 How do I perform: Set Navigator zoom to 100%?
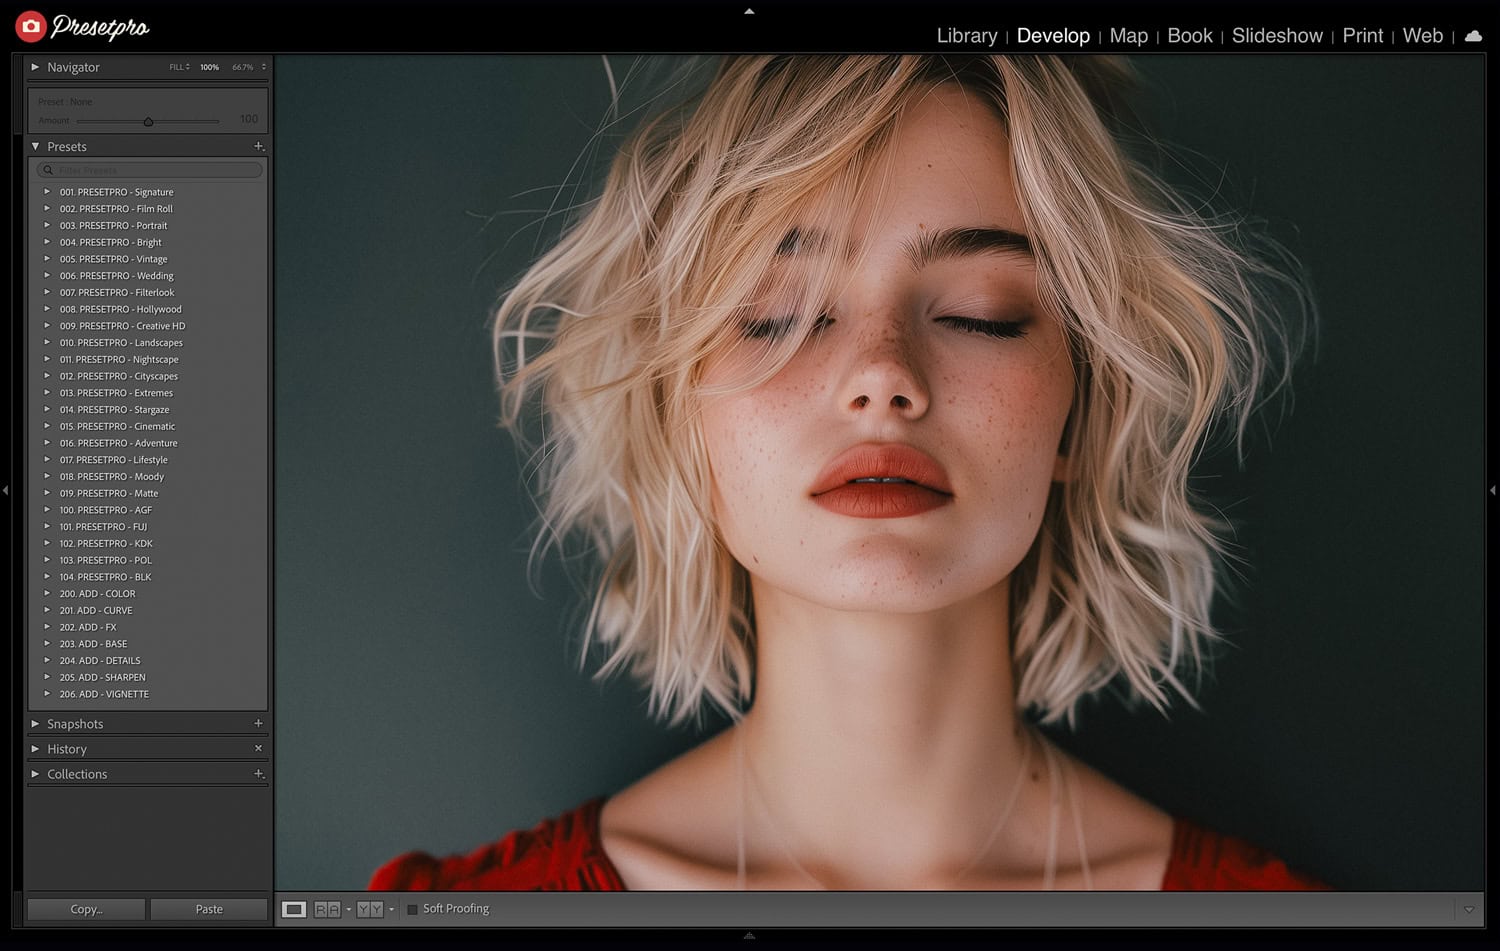click(x=209, y=67)
